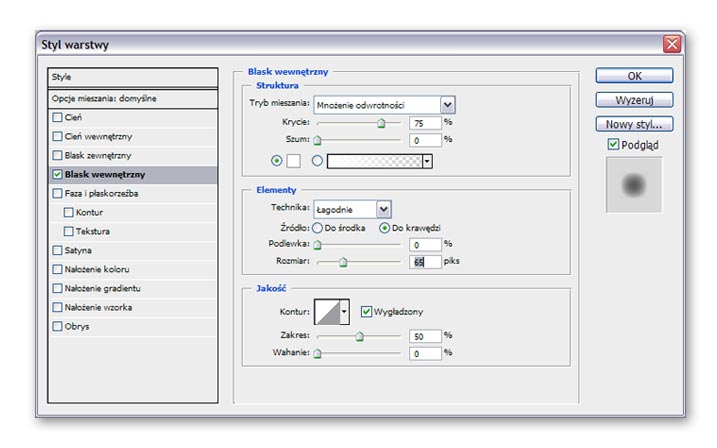Tick the Kontur sub-option checkbox
The height and width of the screenshot is (448, 717).
tap(69, 212)
